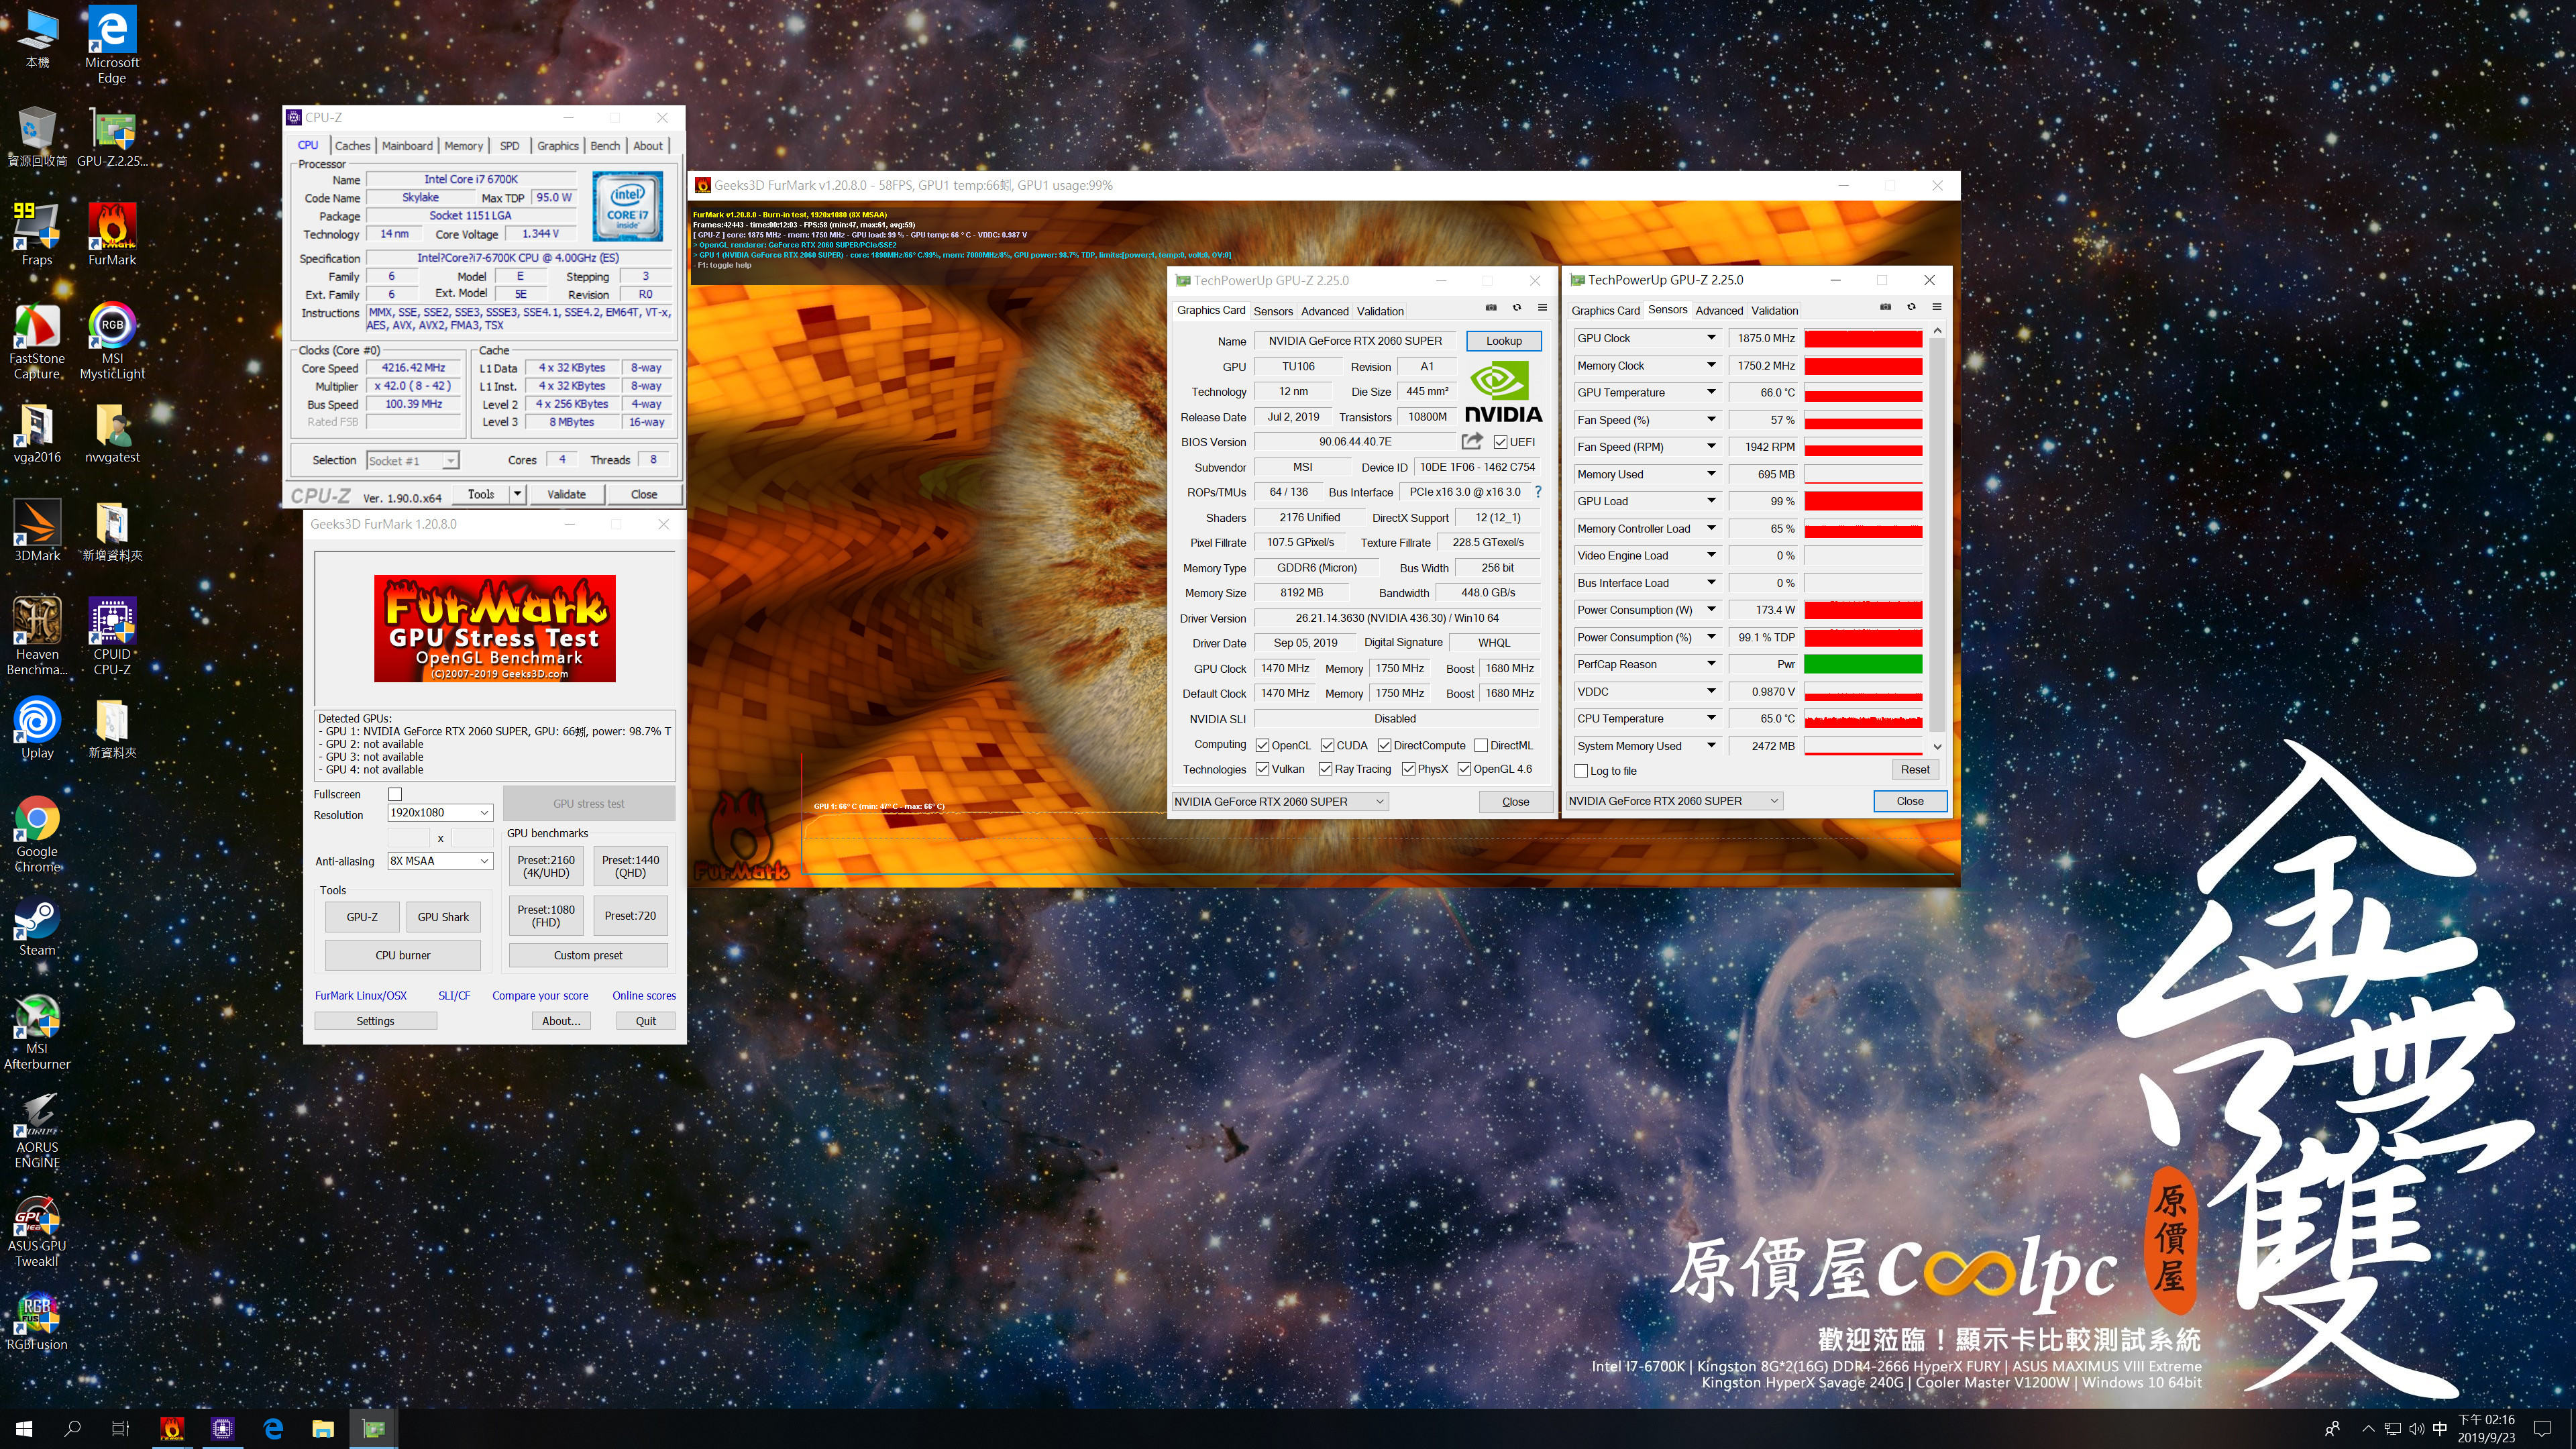Viewport: 2576px width, 1449px height.
Task: Click the refresh icon in GPU-Z Sensors window
Action: pyautogui.click(x=1911, y=307)
